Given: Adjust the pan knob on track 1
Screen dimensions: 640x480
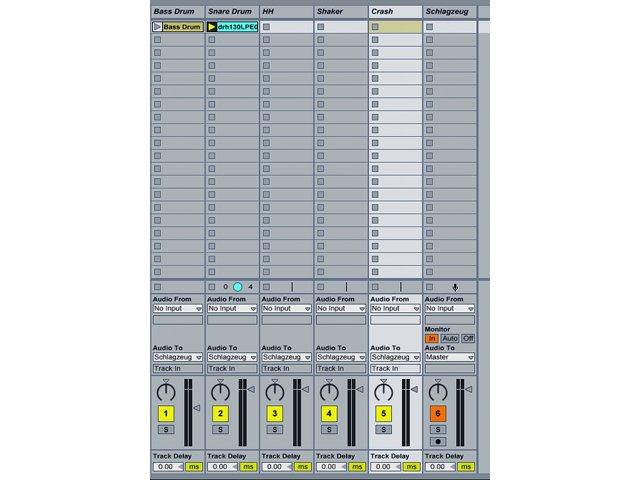Looking at the screenshot, I should tap(166, 391).
